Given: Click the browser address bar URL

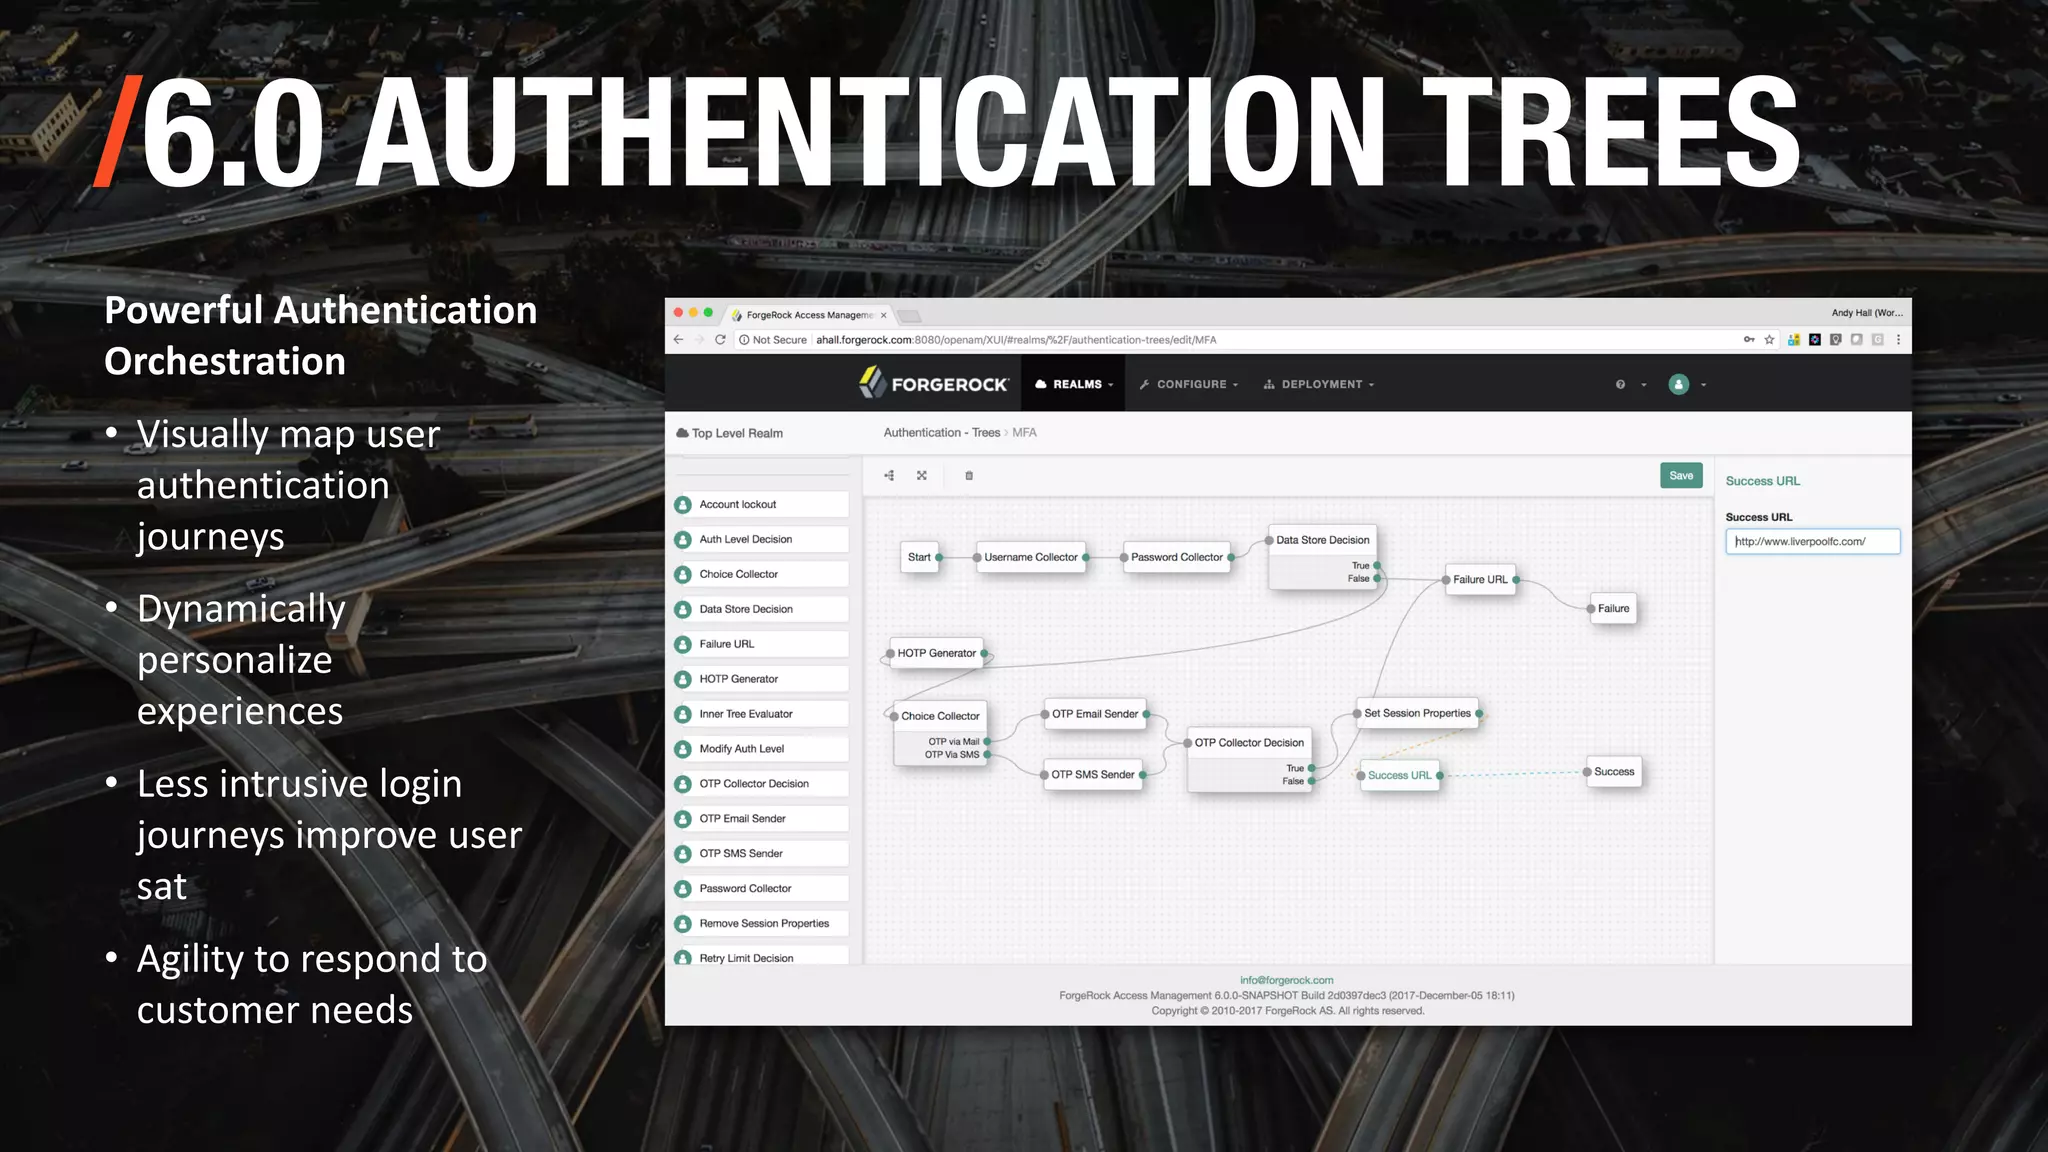Looking at the screenshot, I should point(1016,340).
